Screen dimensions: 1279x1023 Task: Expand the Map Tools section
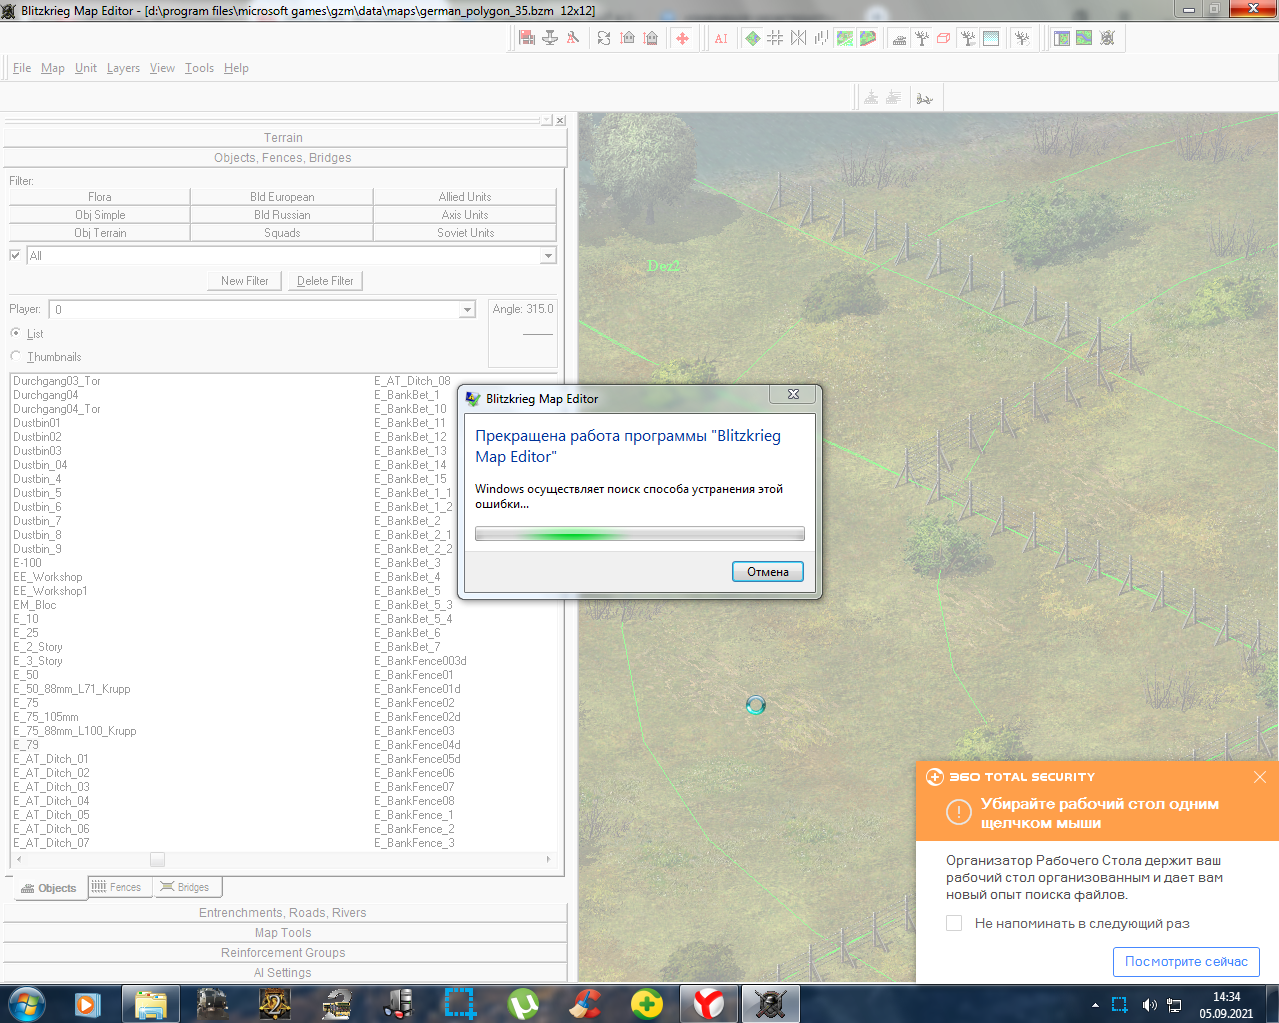tap(284, 933)
